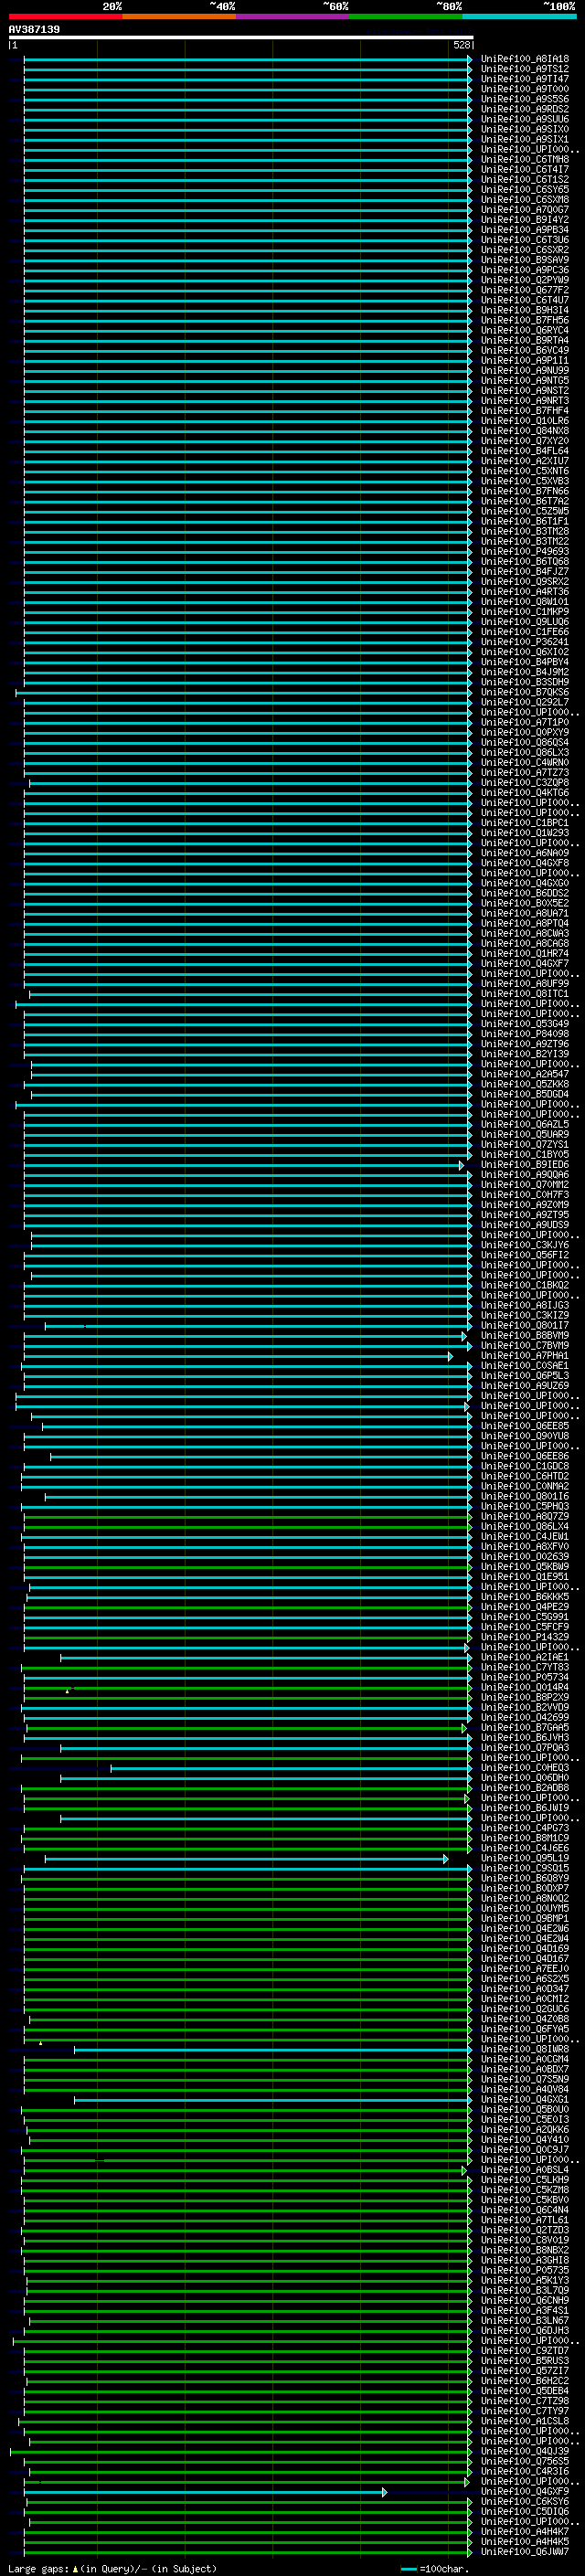585x2576 pixels.
Task: Select the UniRef100_A7TL61 label
Action: coord(525,2221)
